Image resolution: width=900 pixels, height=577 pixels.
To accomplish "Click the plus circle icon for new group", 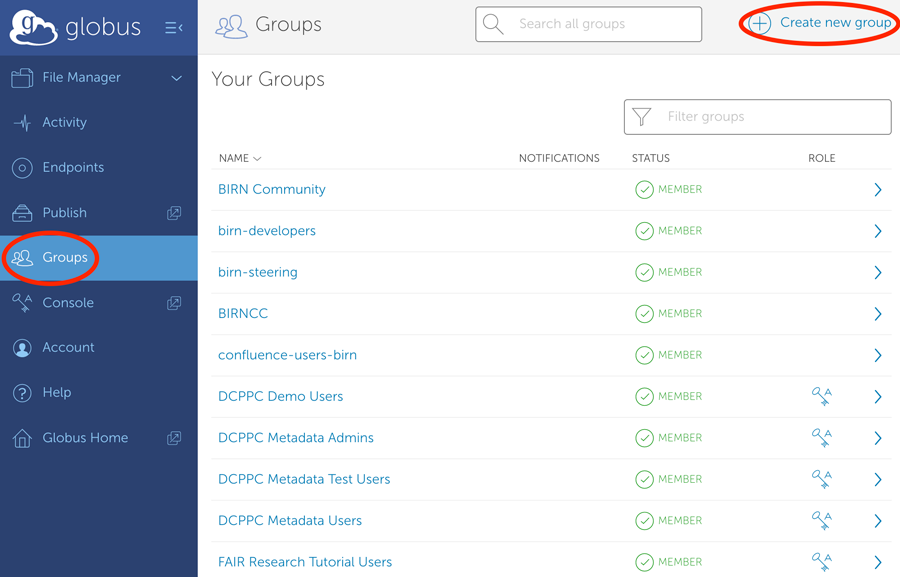I will (760, 24).
